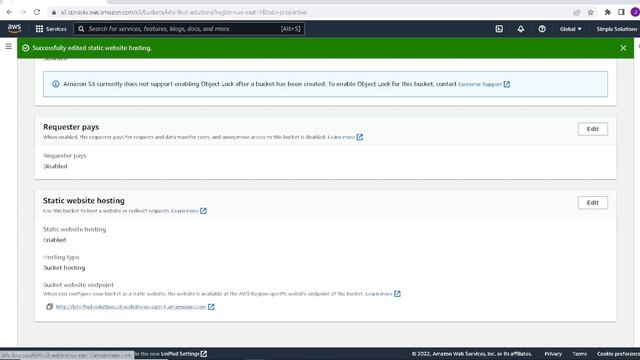
Task: Open Learn more under Static website hosting
Action: [185, 211]
